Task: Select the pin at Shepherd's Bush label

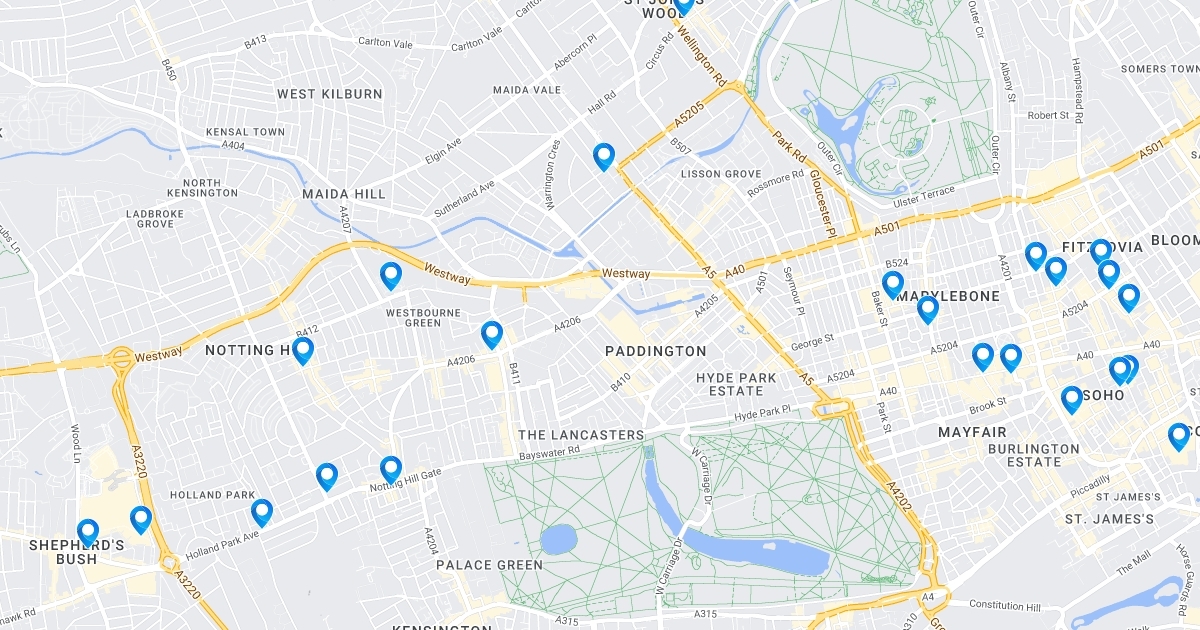Action: [88, 533]
